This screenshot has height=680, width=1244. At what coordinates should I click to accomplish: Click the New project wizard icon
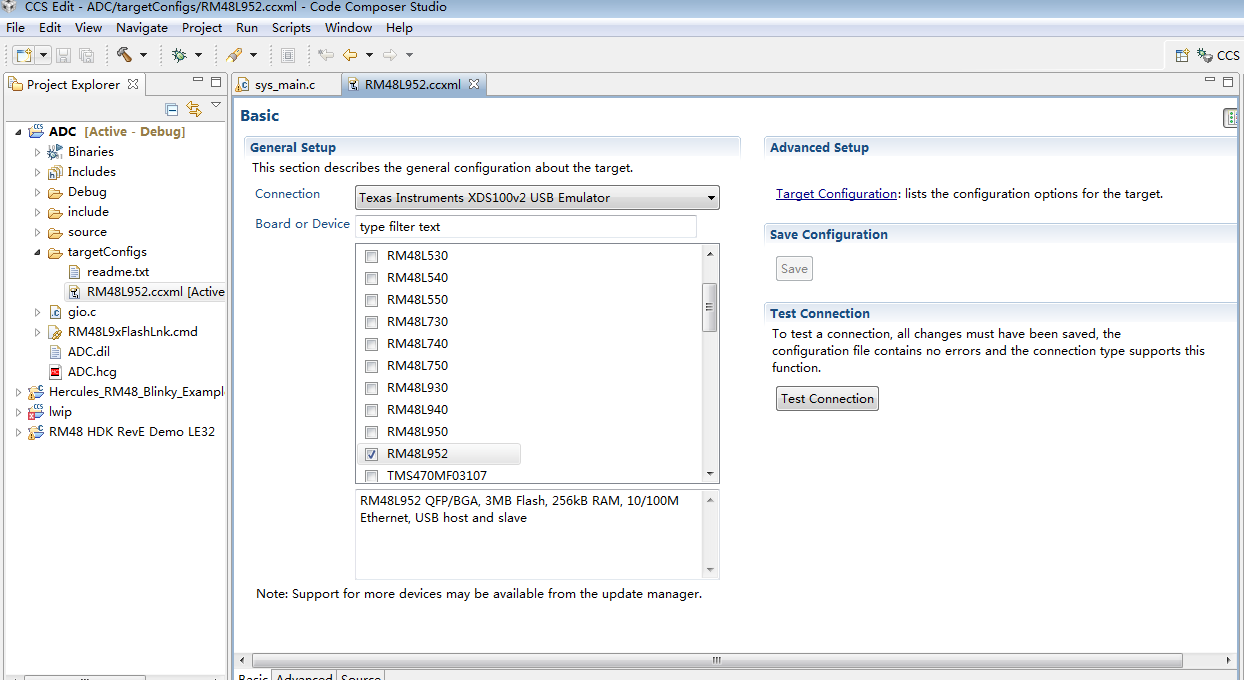pyautogui.click(x=23, y=55)
